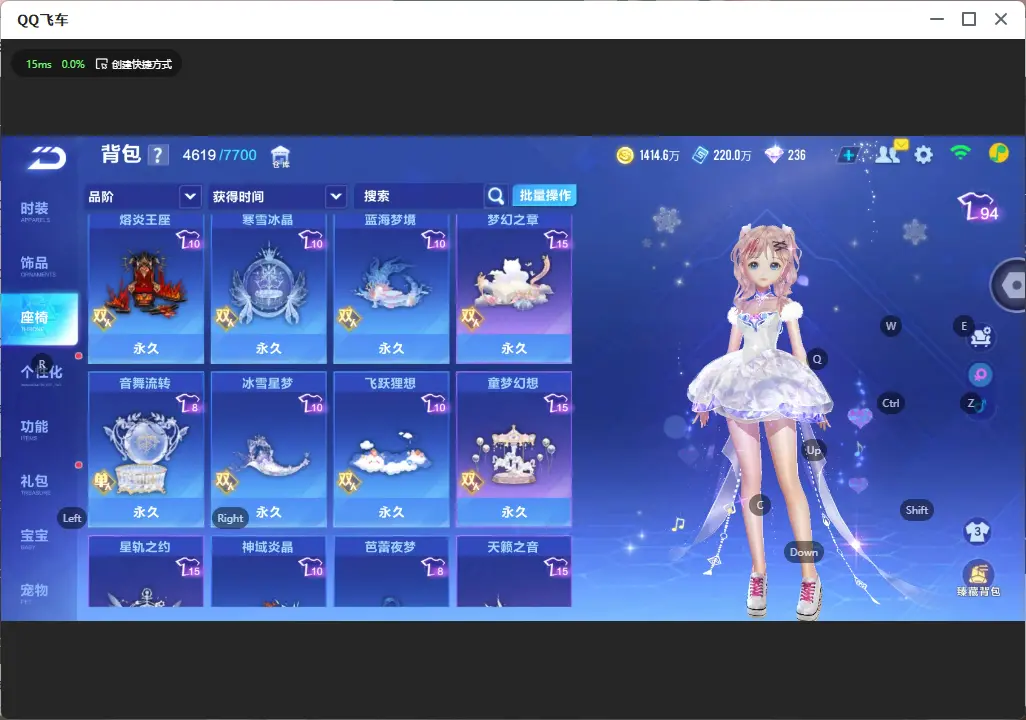This screenshot has height=720, width=1026.
Task: Select the 芭蕾夜梦 seat item
Action: click(391, 571)
